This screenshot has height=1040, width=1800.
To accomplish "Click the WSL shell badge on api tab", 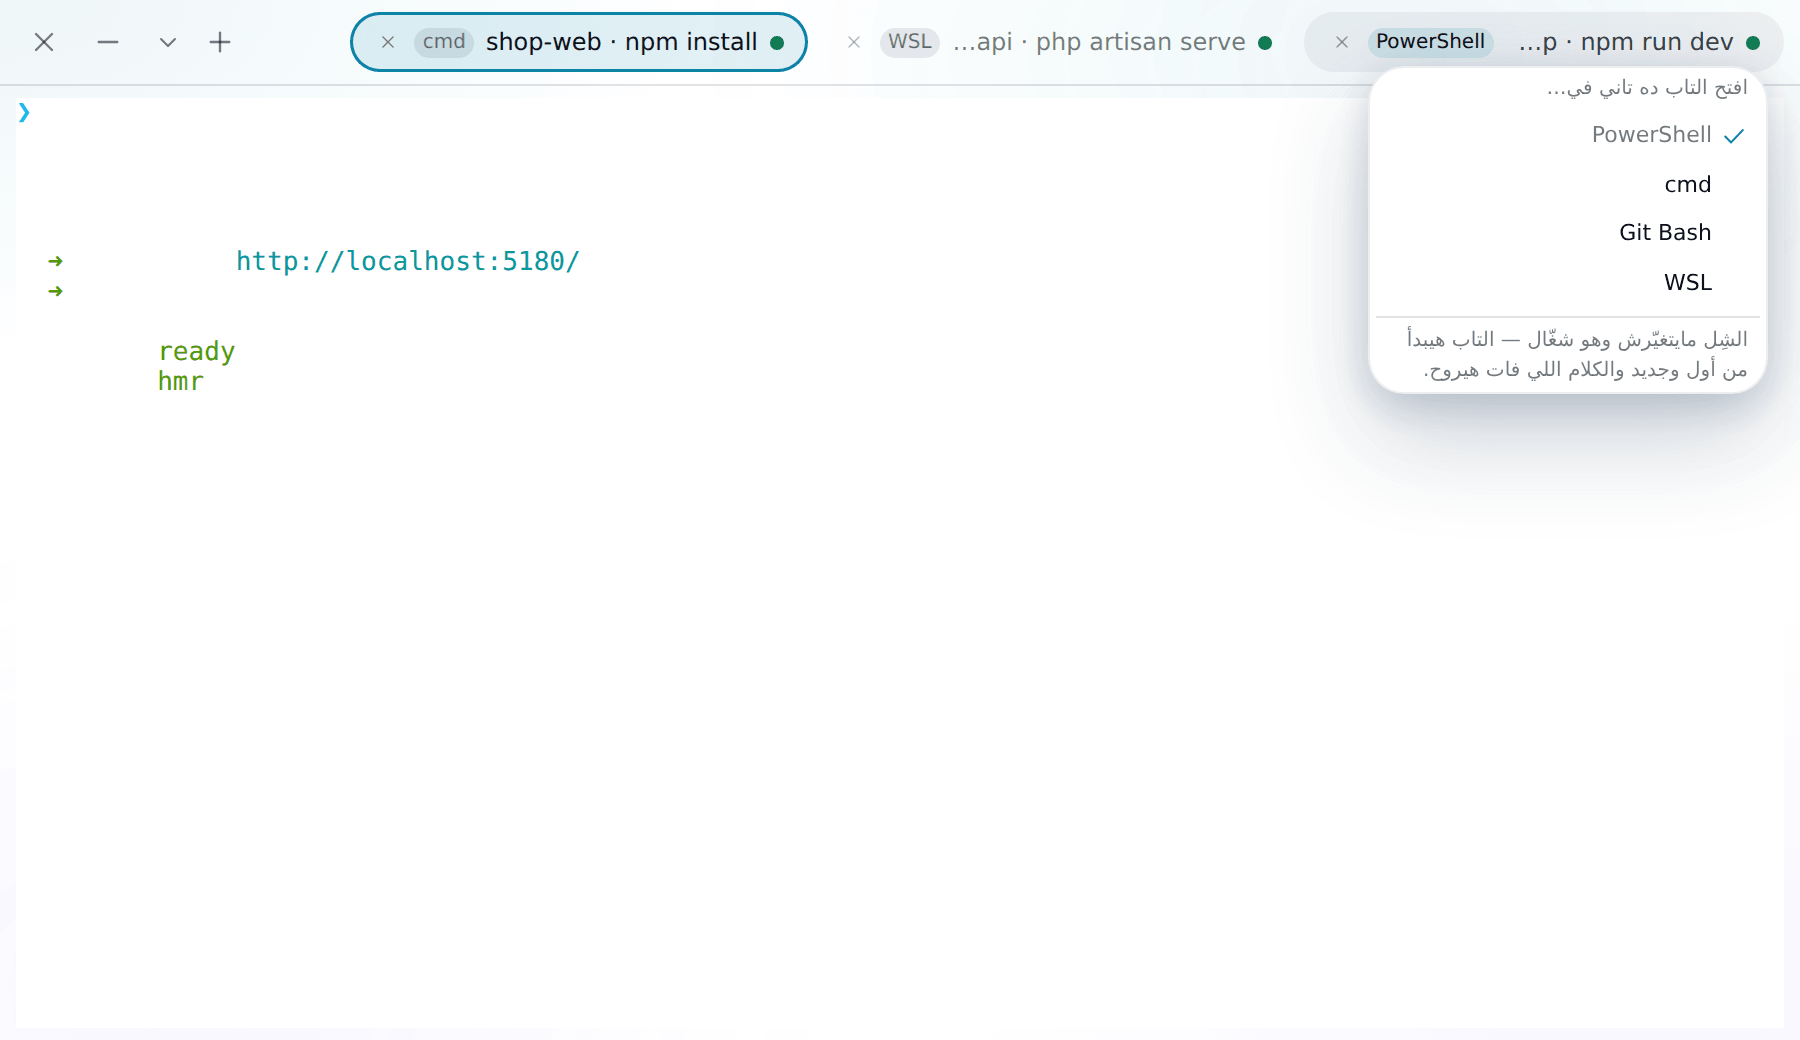I will [910, 42].
